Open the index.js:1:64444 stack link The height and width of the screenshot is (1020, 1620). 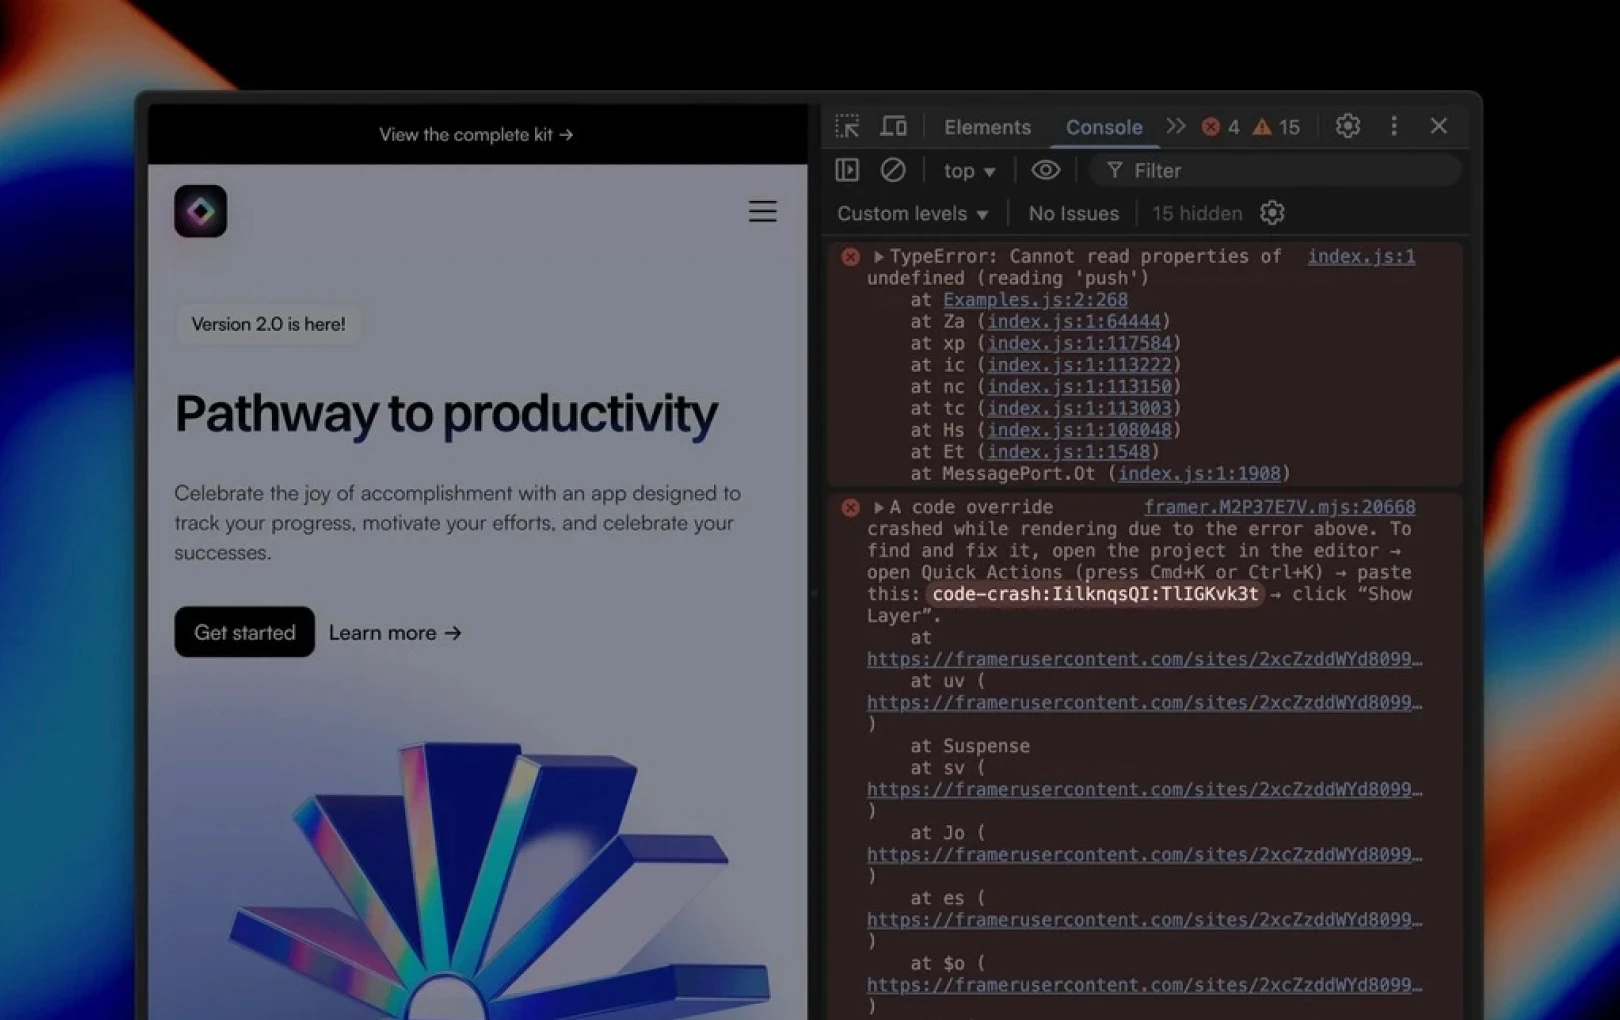pyautogui.click(x=1074, y=322)
